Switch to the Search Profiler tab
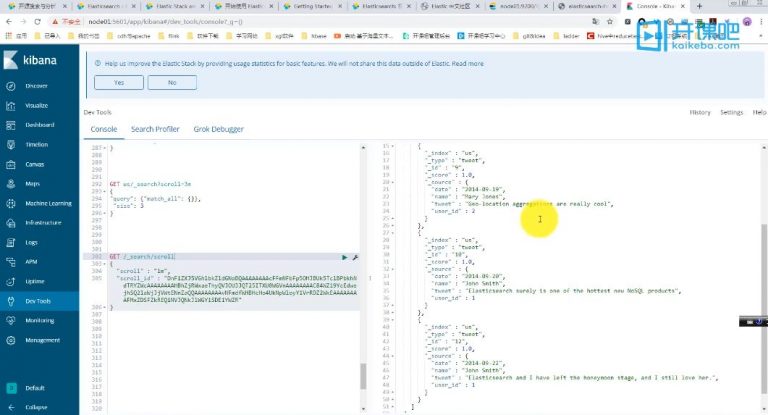 pos(155,129)
